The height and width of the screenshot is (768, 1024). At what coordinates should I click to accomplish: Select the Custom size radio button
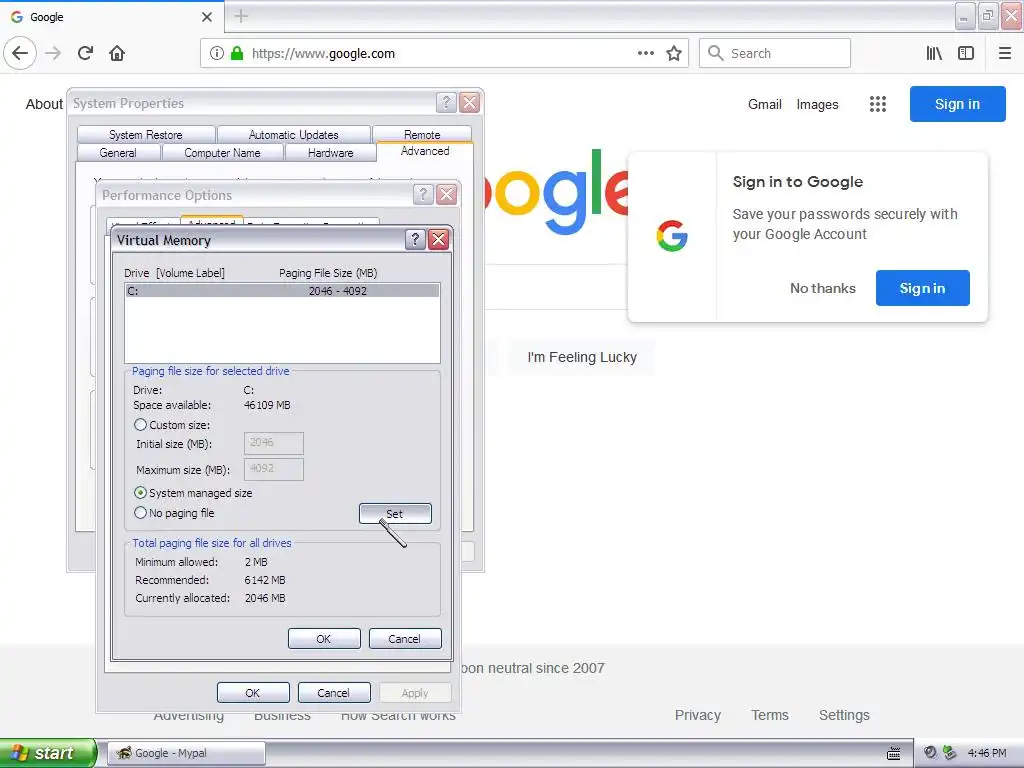pyautogui.click(x=140, y=424)
